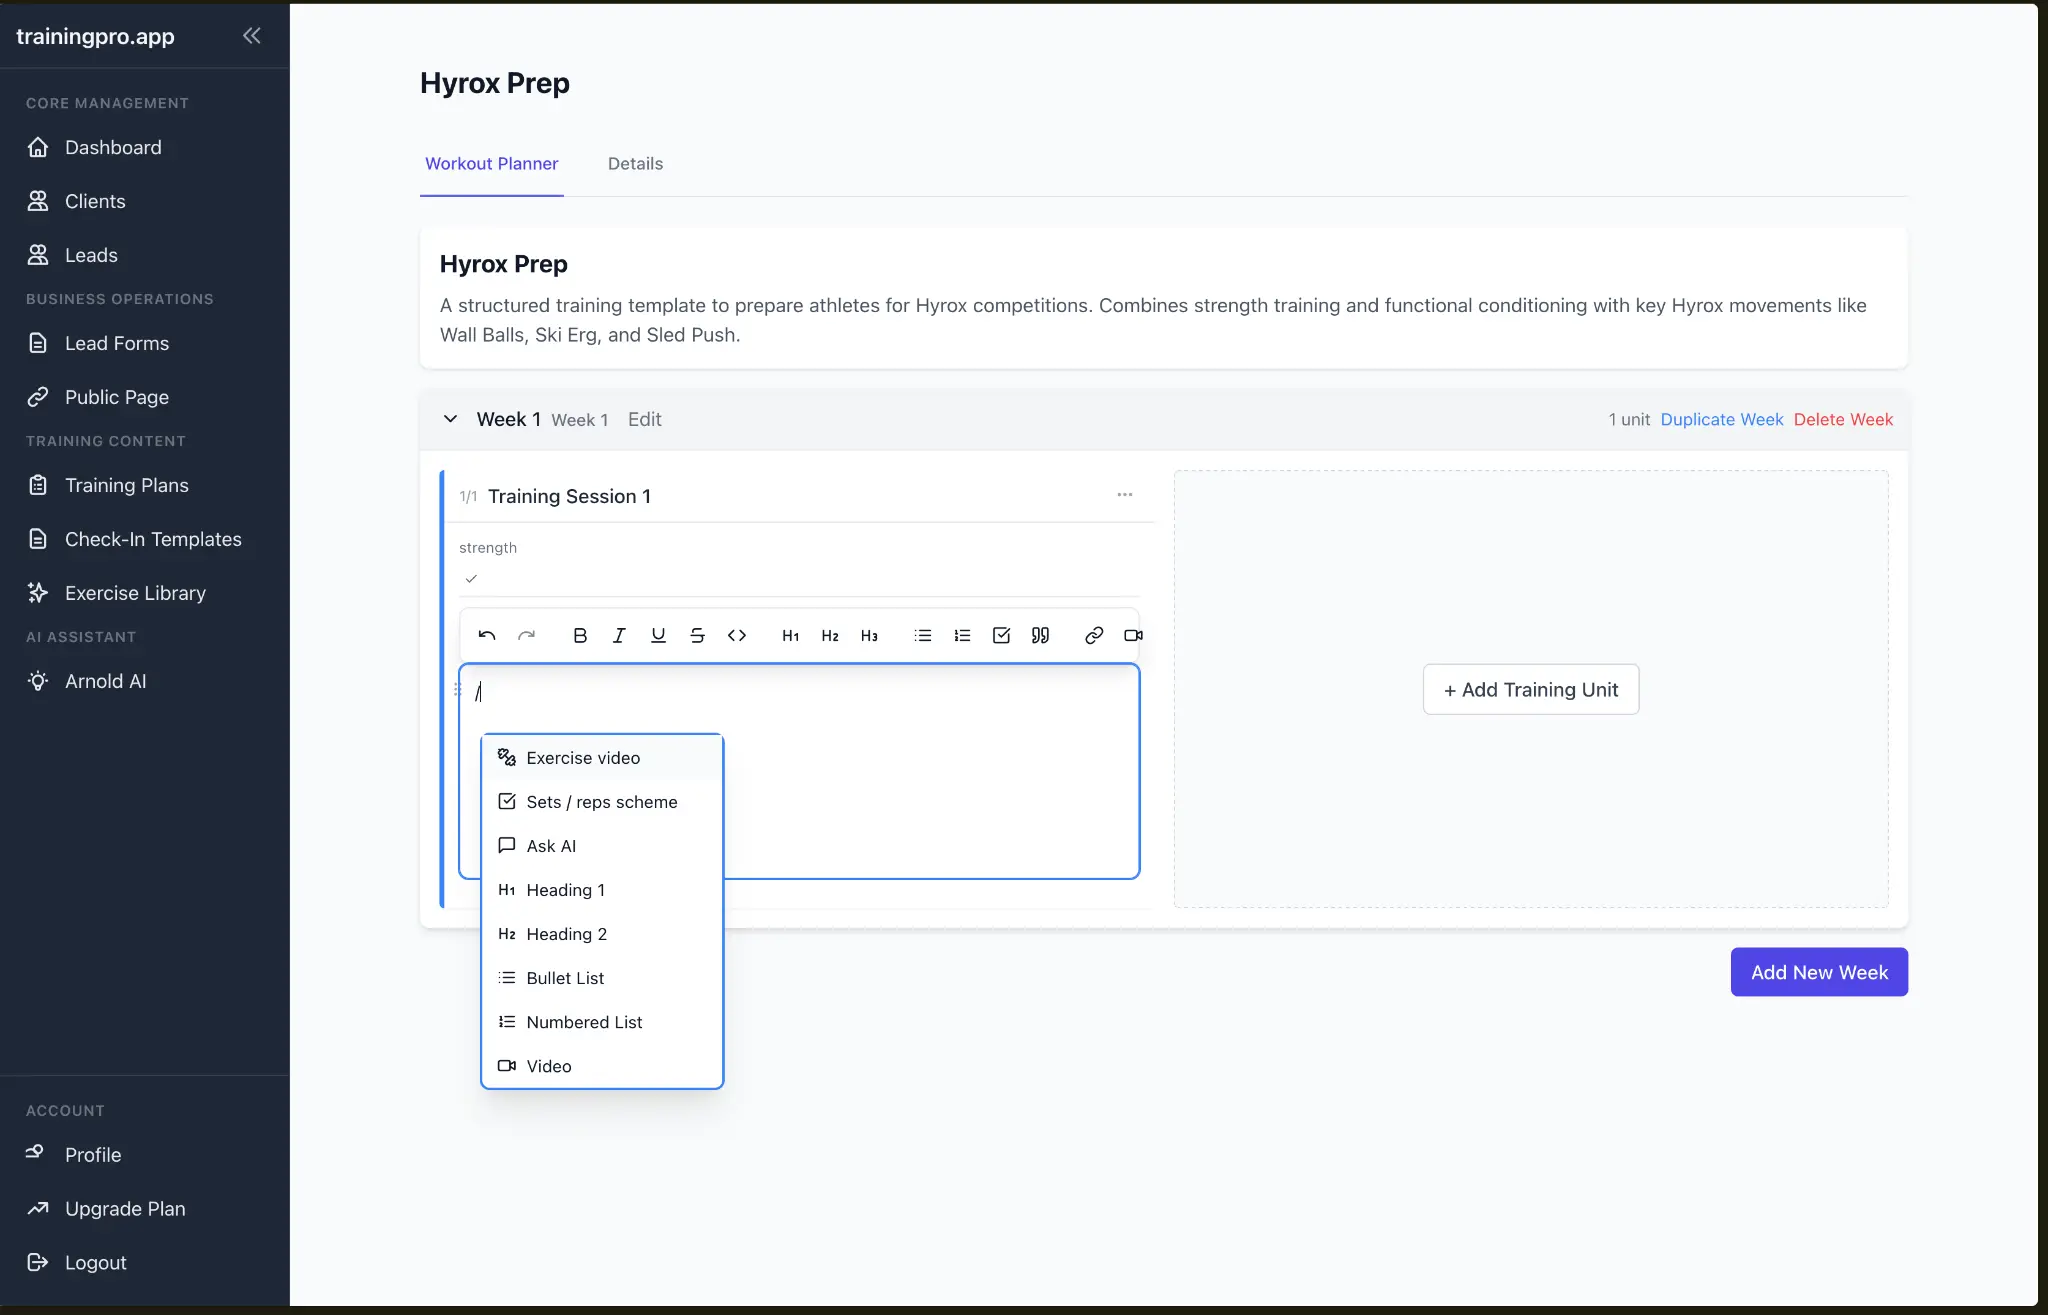Click the insert link icon

pyautogui.click(x=1094, y=635)
